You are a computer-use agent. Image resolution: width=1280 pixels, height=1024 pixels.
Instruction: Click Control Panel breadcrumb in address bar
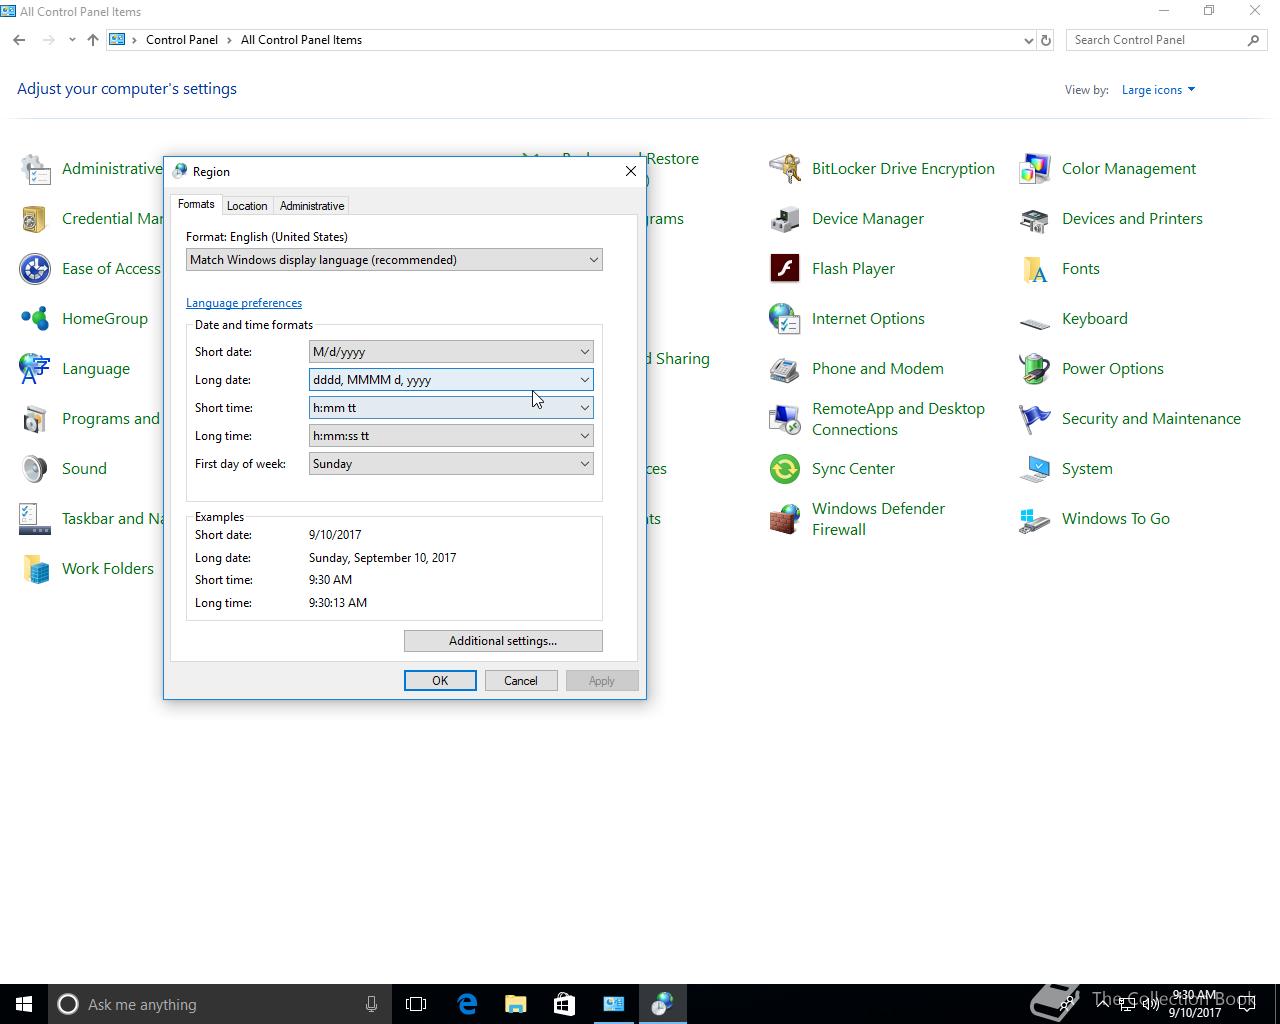tap(182, 40)
